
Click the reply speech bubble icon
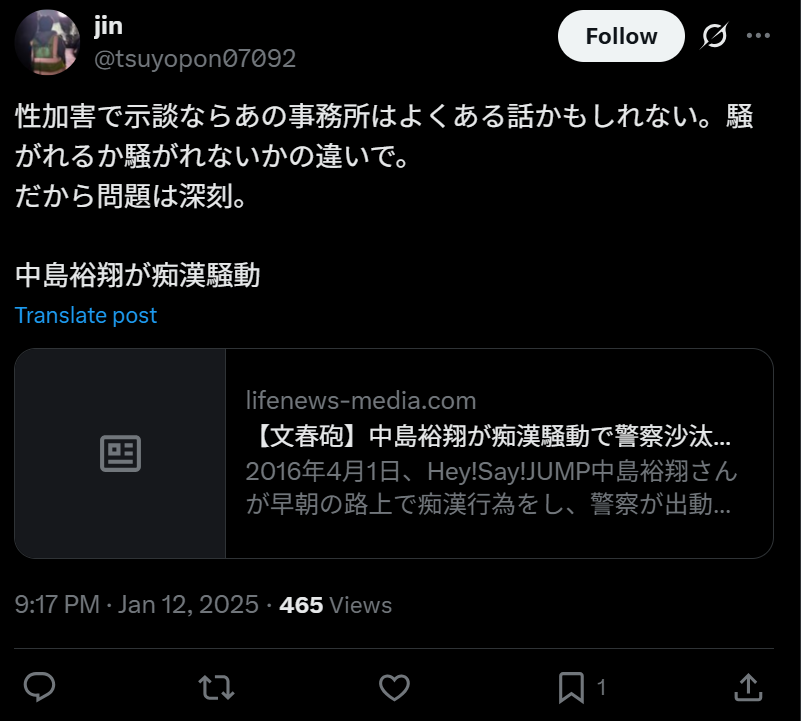click(39, 687)
